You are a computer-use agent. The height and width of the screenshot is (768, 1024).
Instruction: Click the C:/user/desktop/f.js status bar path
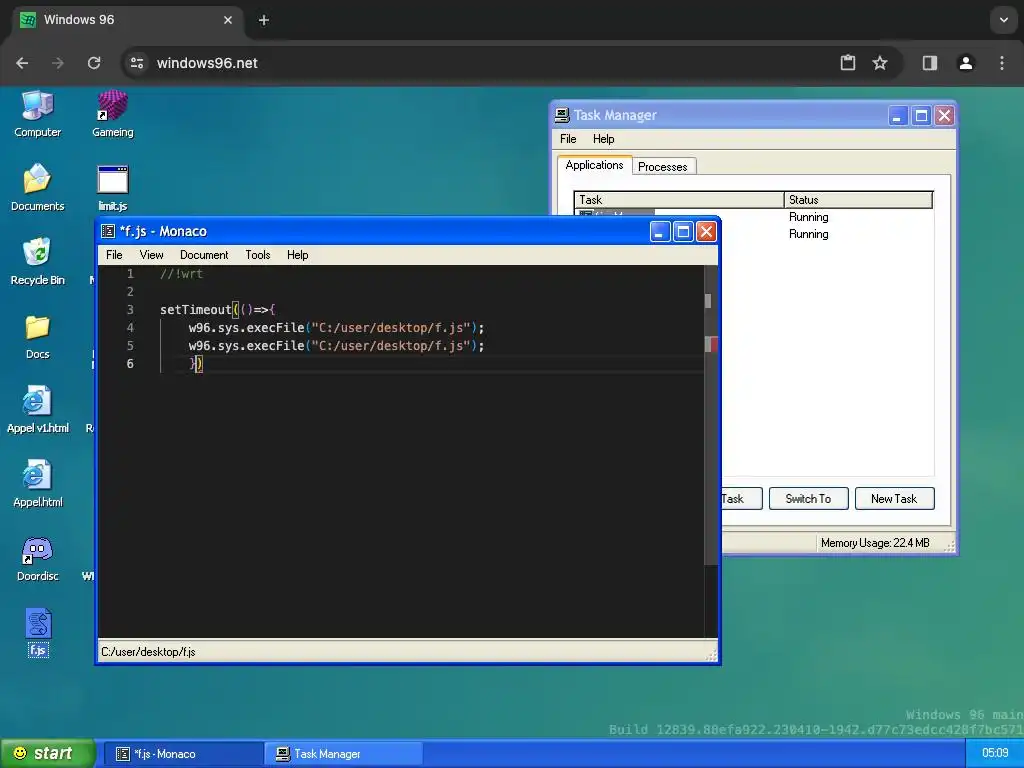click(x=148, y=652)
